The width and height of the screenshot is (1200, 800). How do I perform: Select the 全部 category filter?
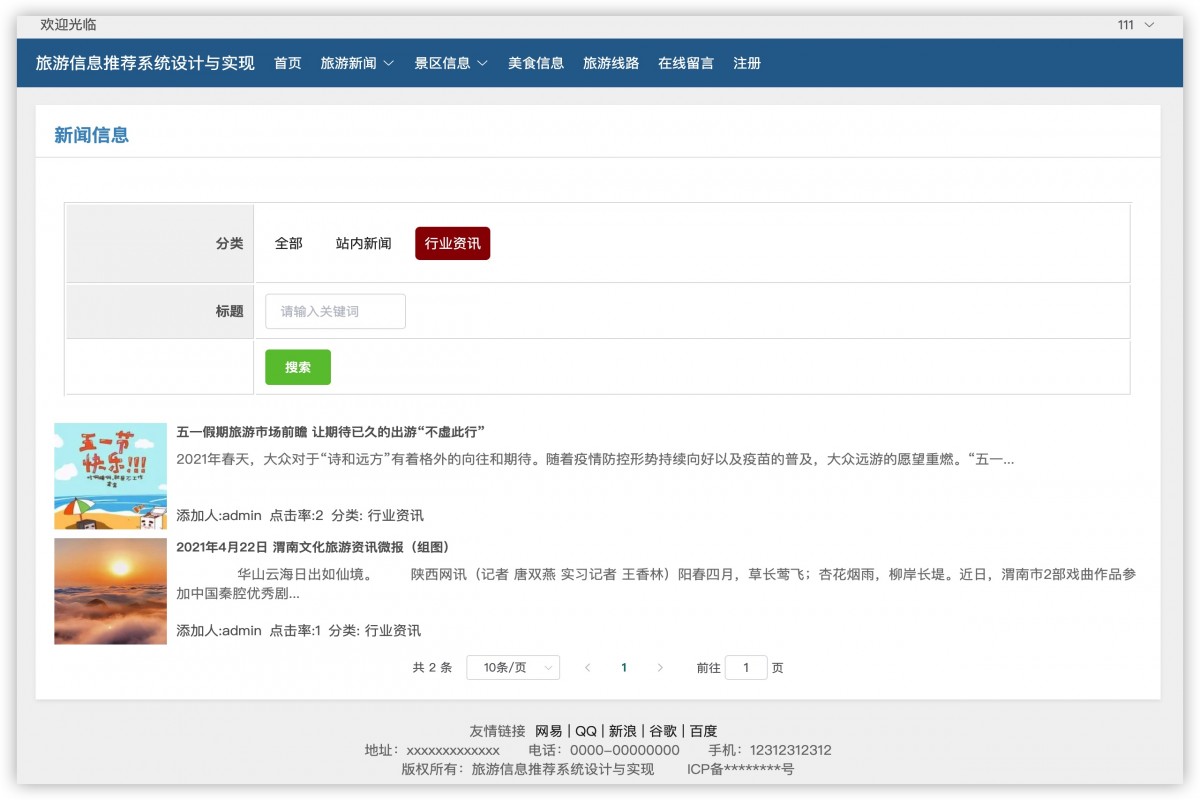[x=289, y=243]
